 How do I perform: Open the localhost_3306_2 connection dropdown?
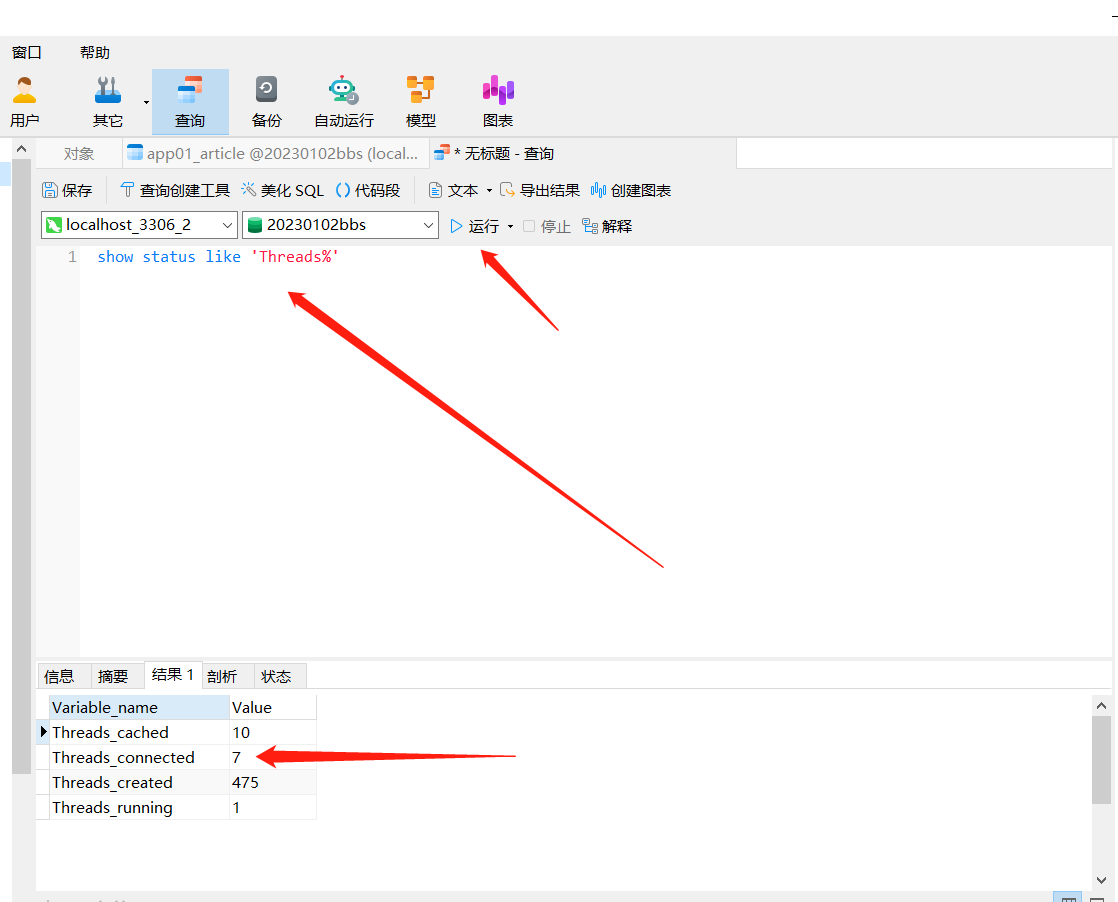click(139, 225)
